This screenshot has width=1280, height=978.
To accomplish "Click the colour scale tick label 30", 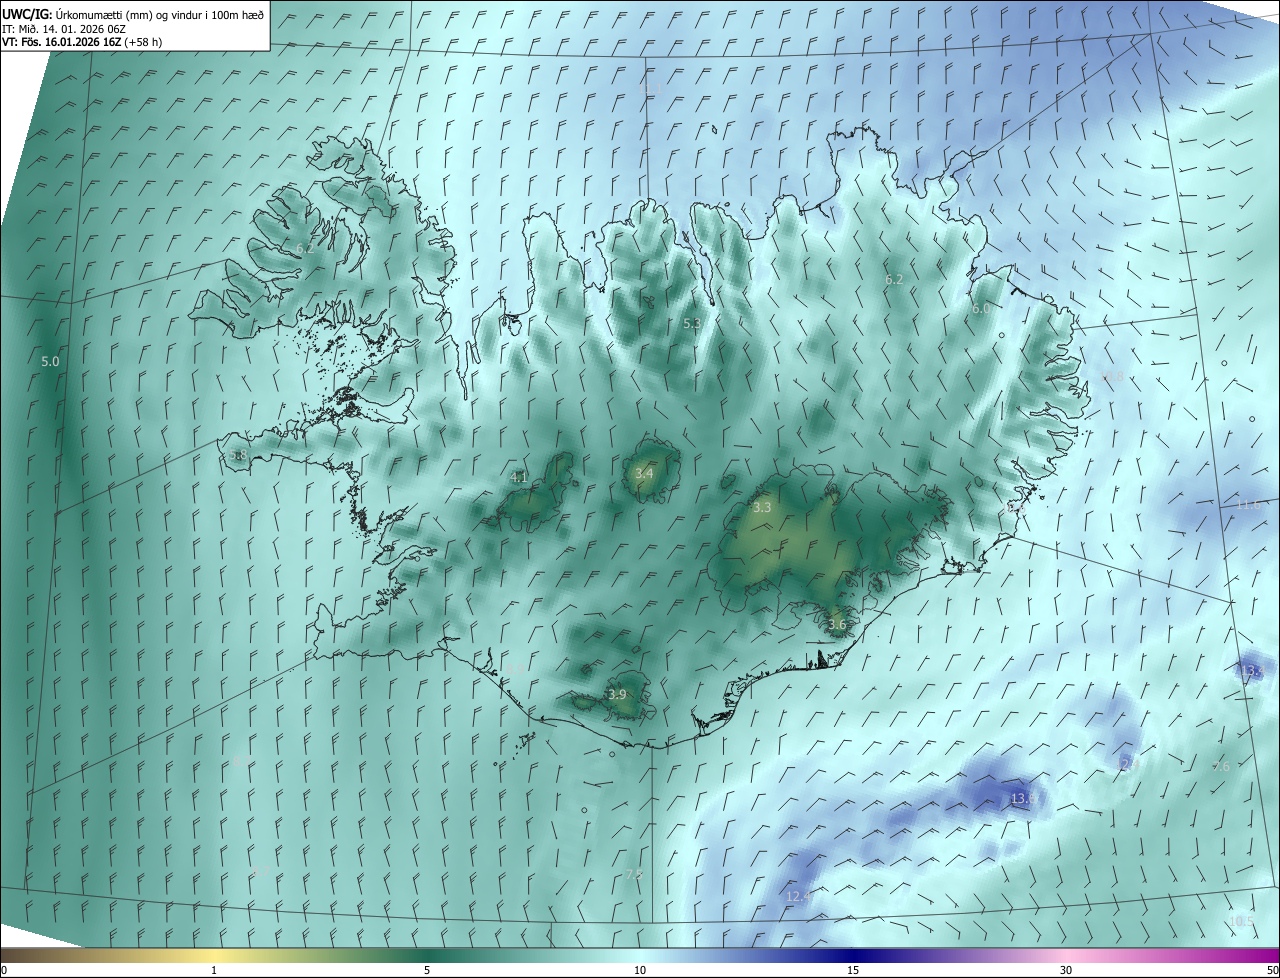I will [1066, 970].
